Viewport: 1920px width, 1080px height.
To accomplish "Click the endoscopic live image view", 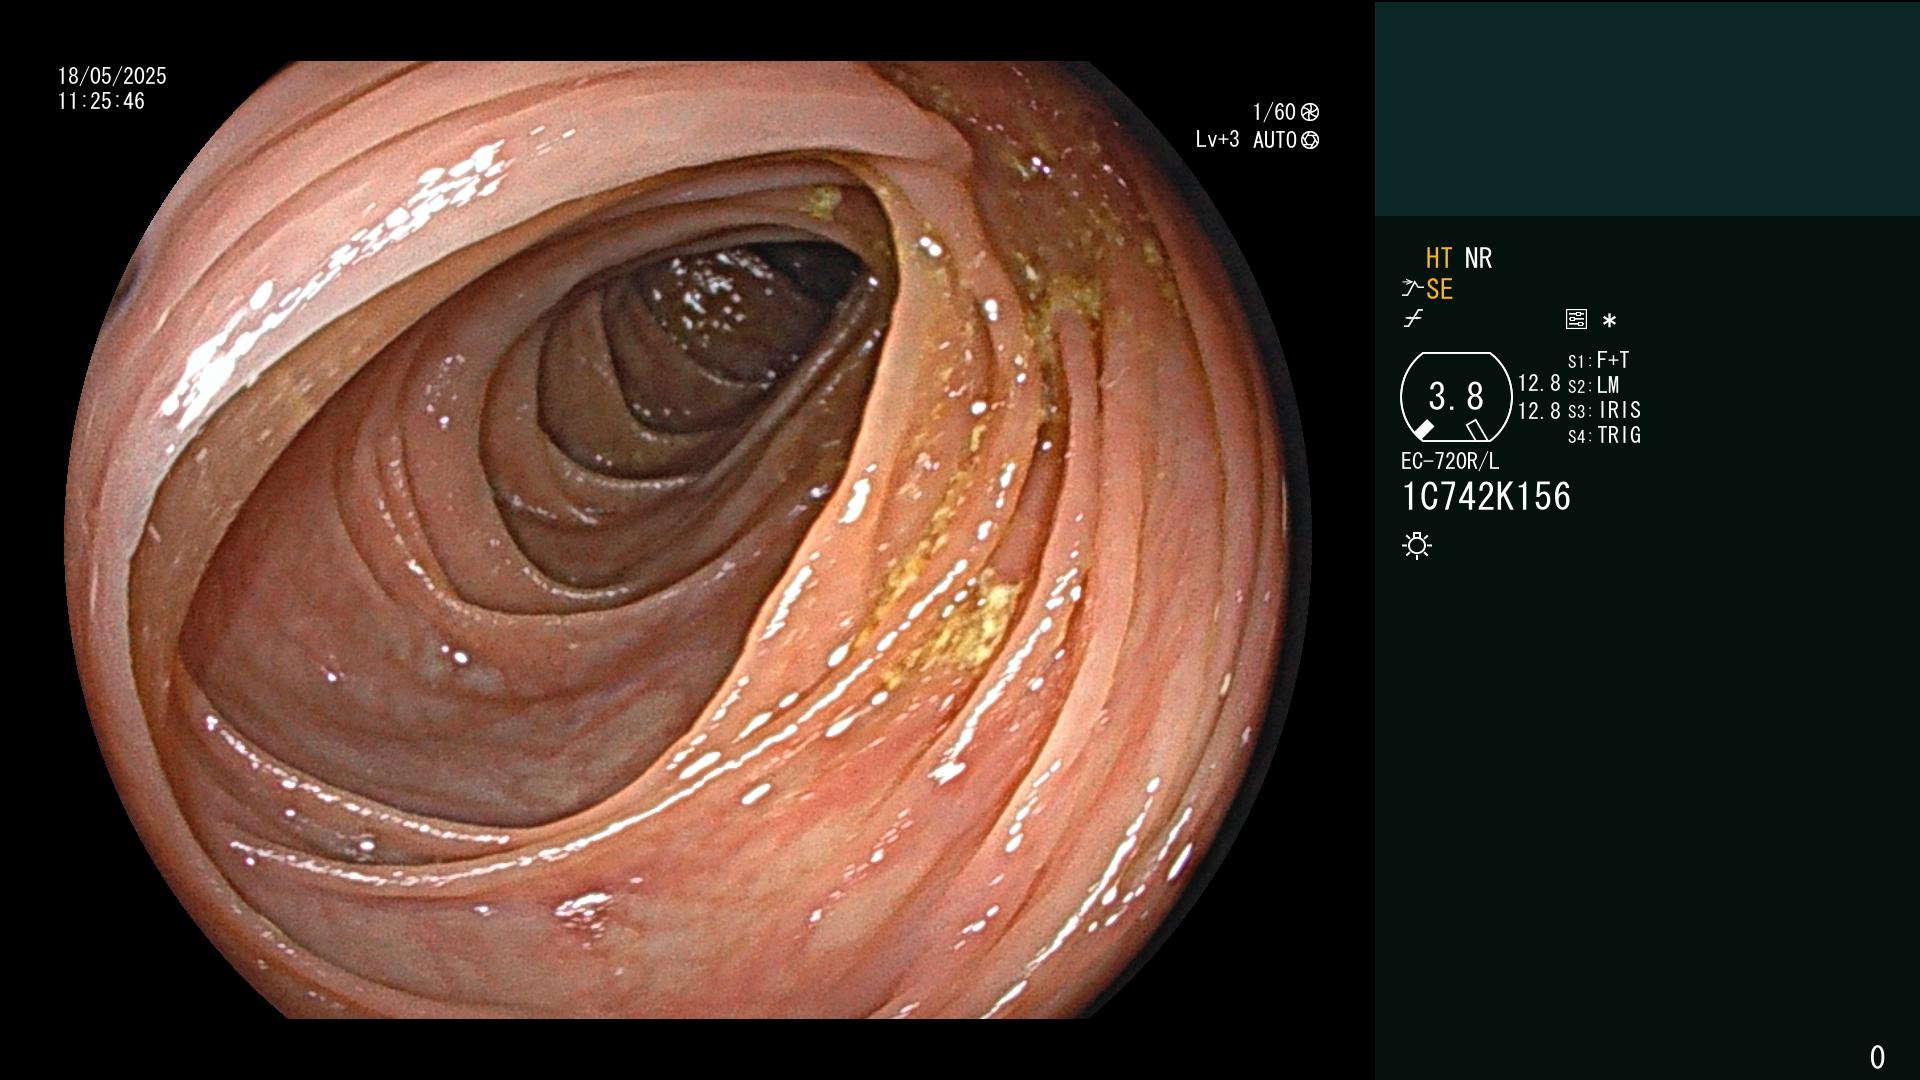I will [x=687, y=540].
